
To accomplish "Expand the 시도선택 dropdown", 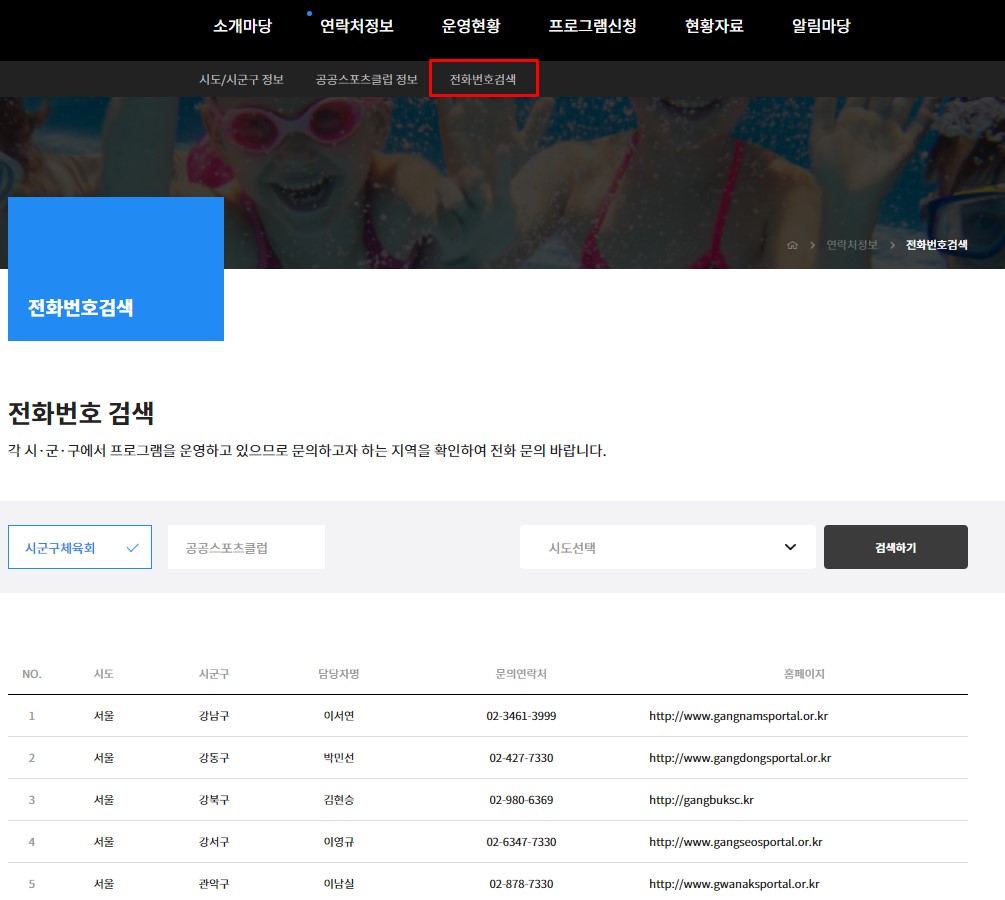I will pos(667,547).
